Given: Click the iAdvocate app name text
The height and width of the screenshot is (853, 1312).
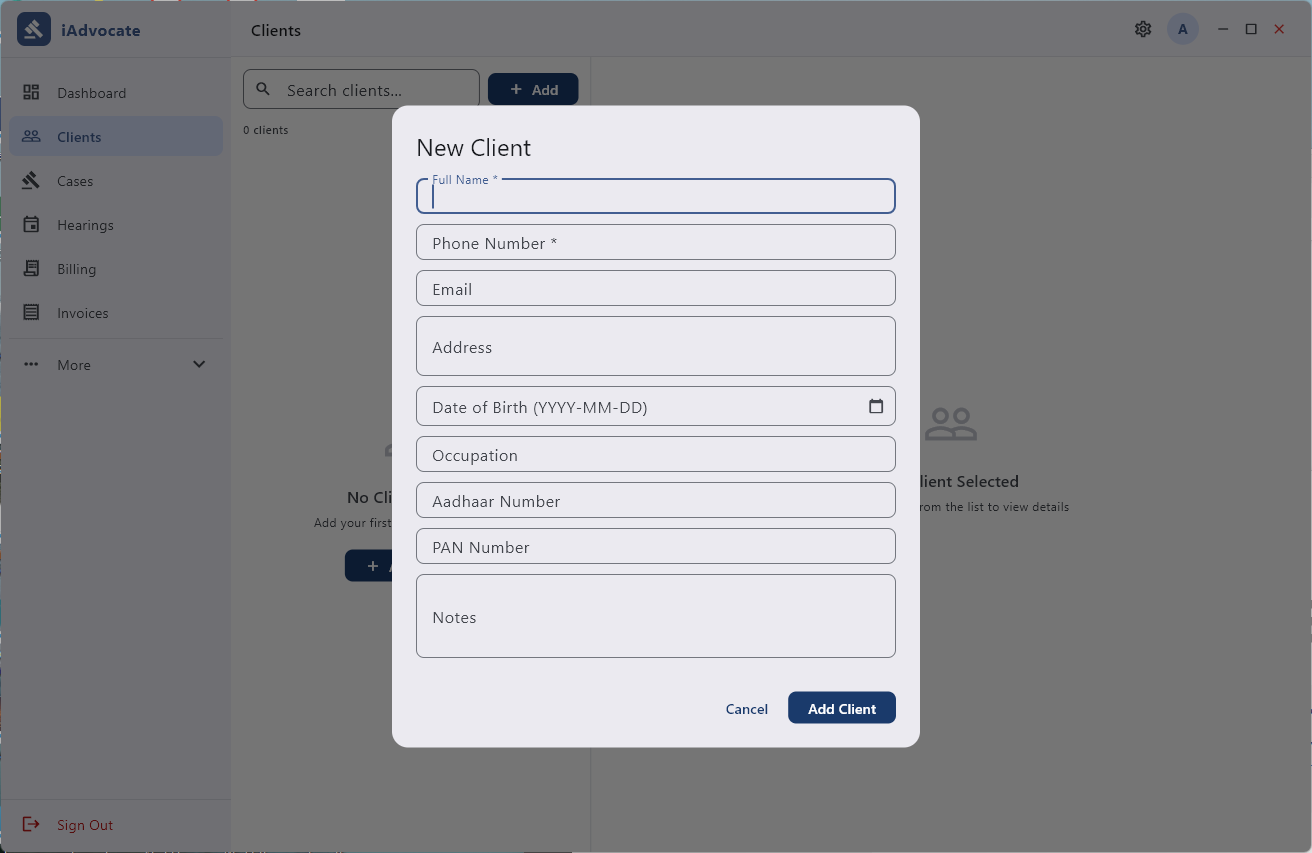Looking at the screenshot, I should pos(101,30).
